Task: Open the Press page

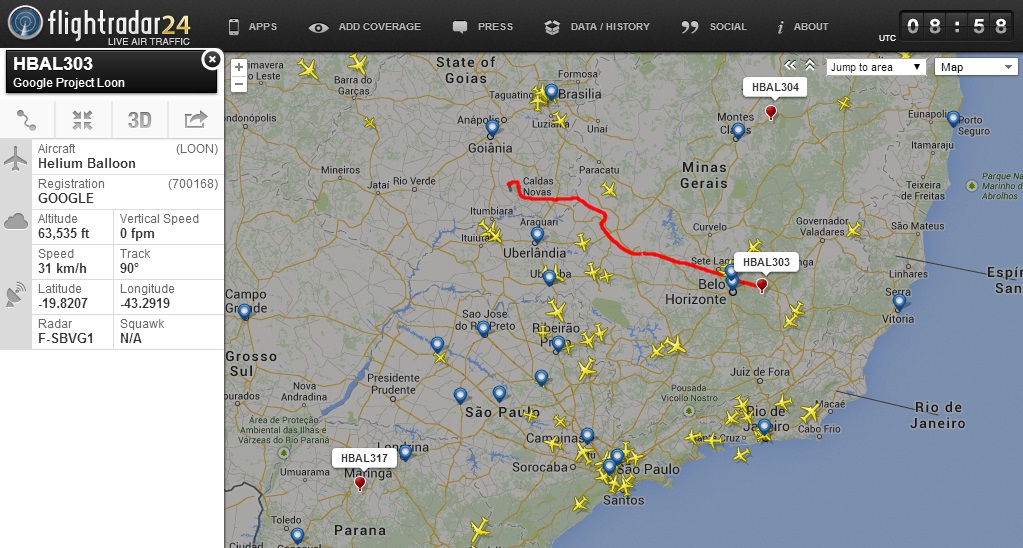Action: (x=483, y=27)
